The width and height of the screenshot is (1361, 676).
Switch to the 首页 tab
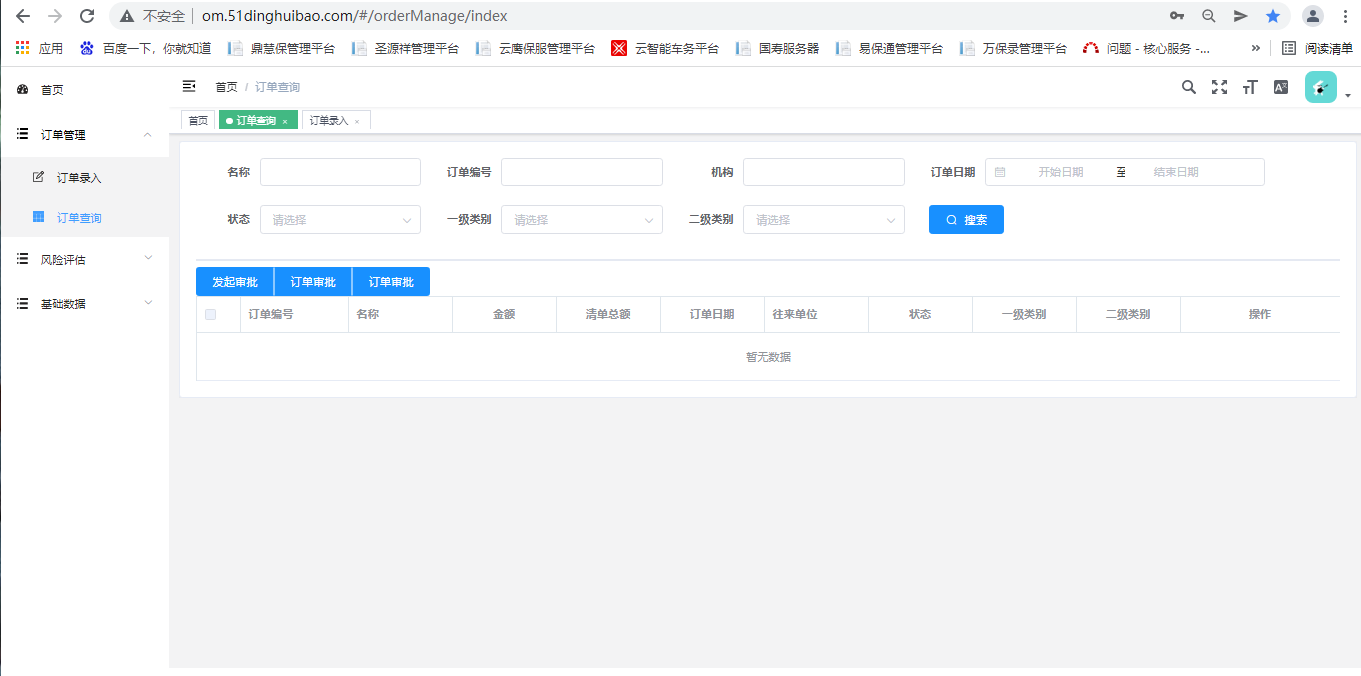tap(198, 121)
